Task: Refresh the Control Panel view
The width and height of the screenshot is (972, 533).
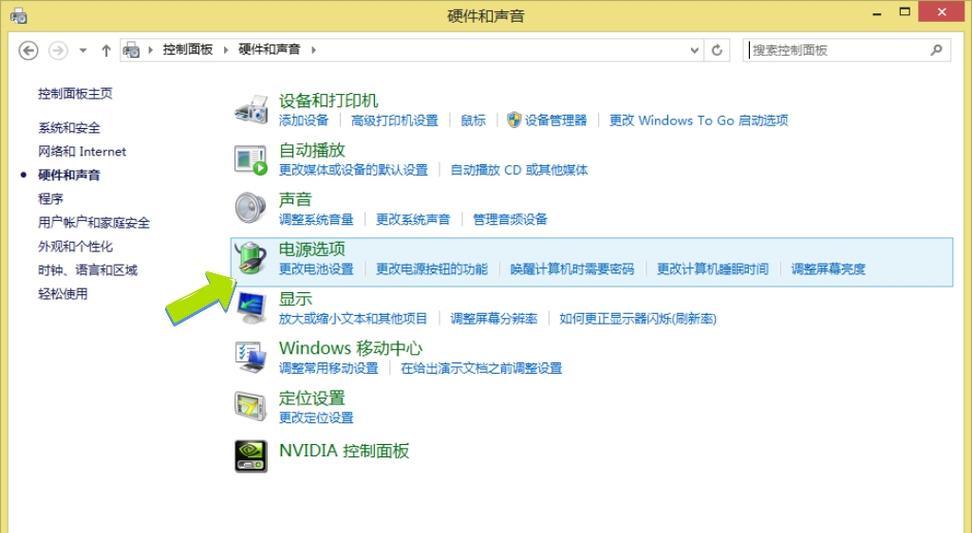Action: [717, 50]
